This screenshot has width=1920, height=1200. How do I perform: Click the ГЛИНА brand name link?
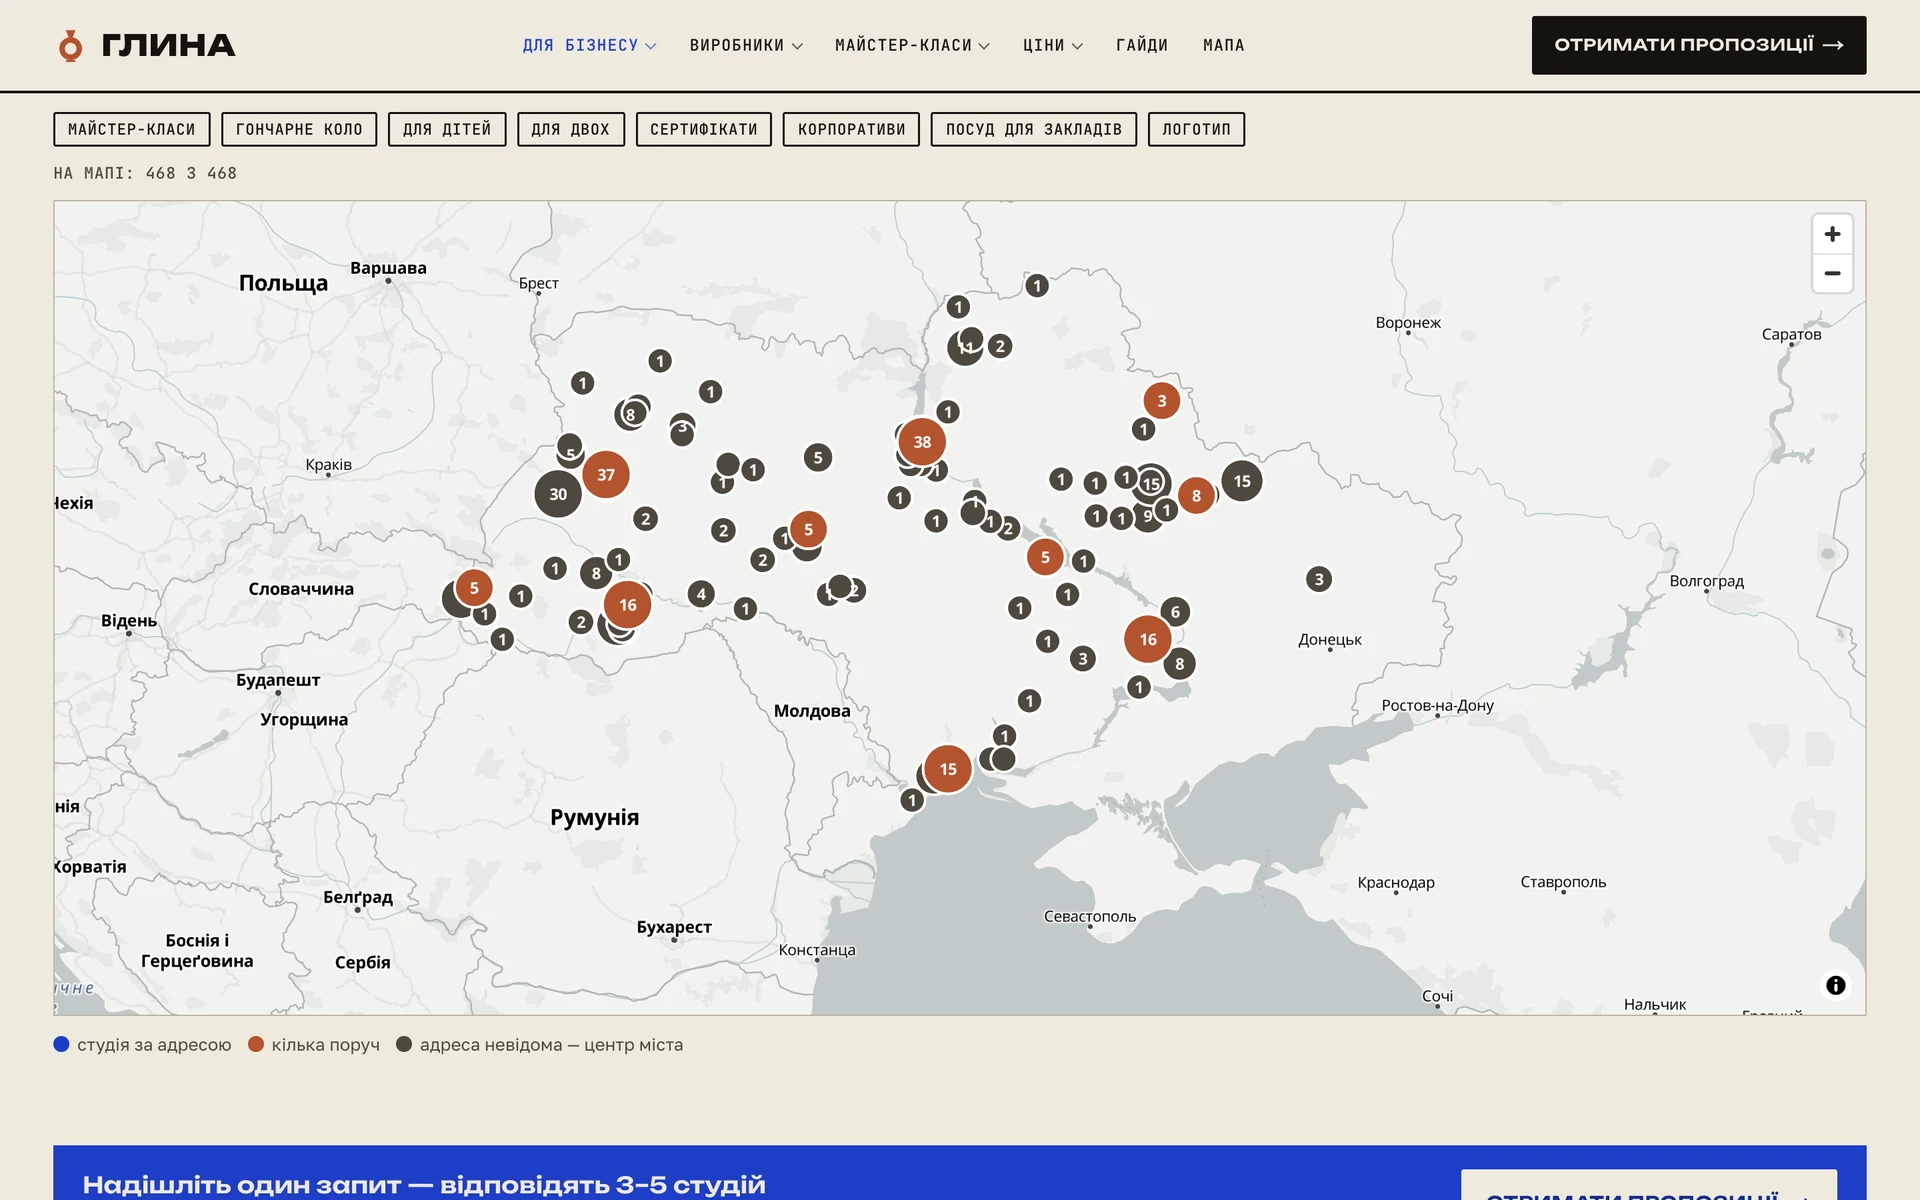pos(168,45)
